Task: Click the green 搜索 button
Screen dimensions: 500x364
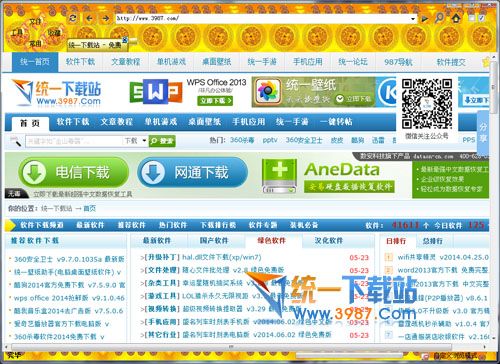Action: 162,141
